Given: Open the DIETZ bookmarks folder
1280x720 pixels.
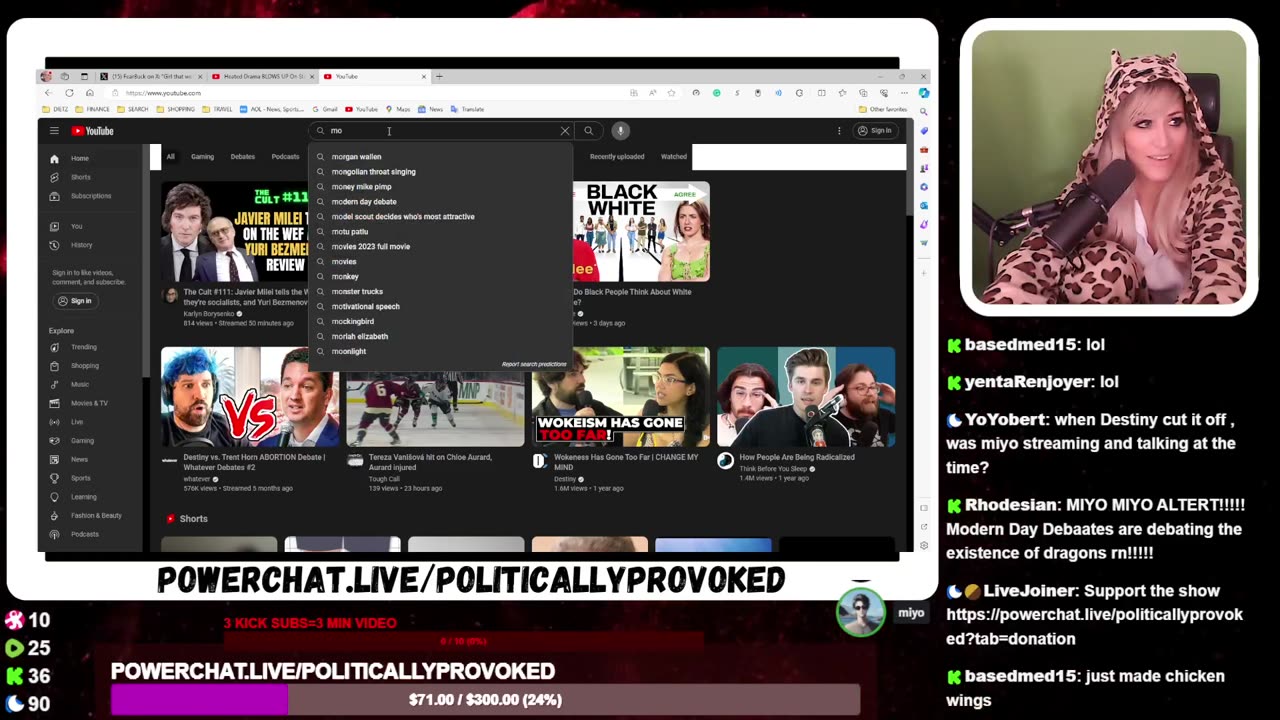Looking at the screenshot, I should [x=56, y=109].
